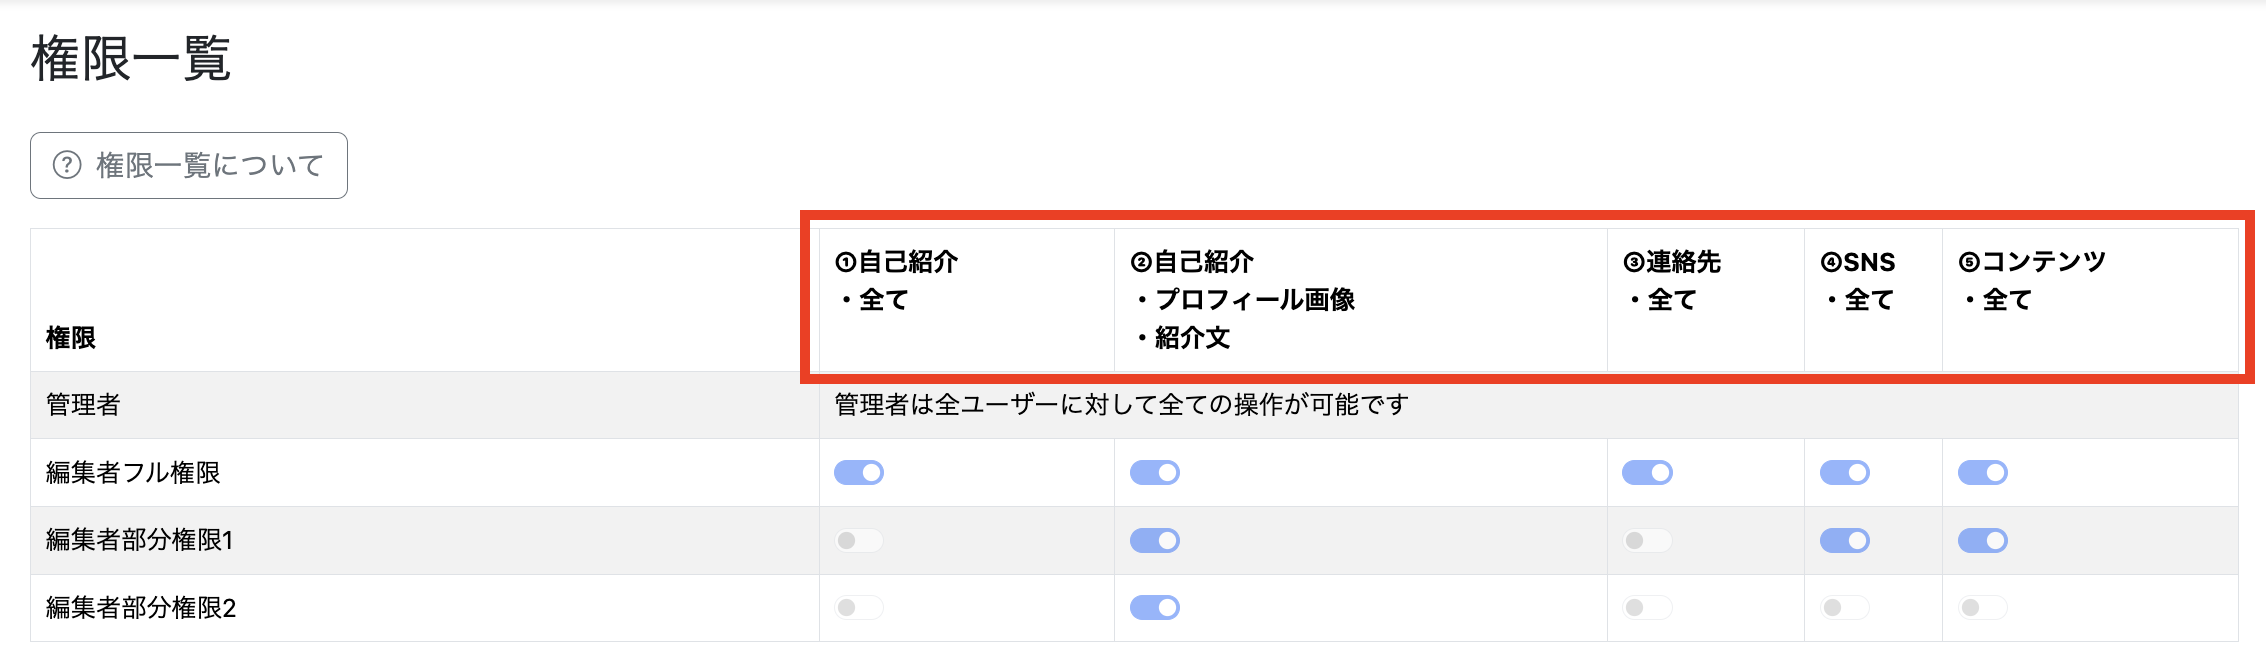Disable ②自己紹介 for 編集者部分権限1
The width and height of the screenshot is (2266, 666).
[x=1155, y=541]
